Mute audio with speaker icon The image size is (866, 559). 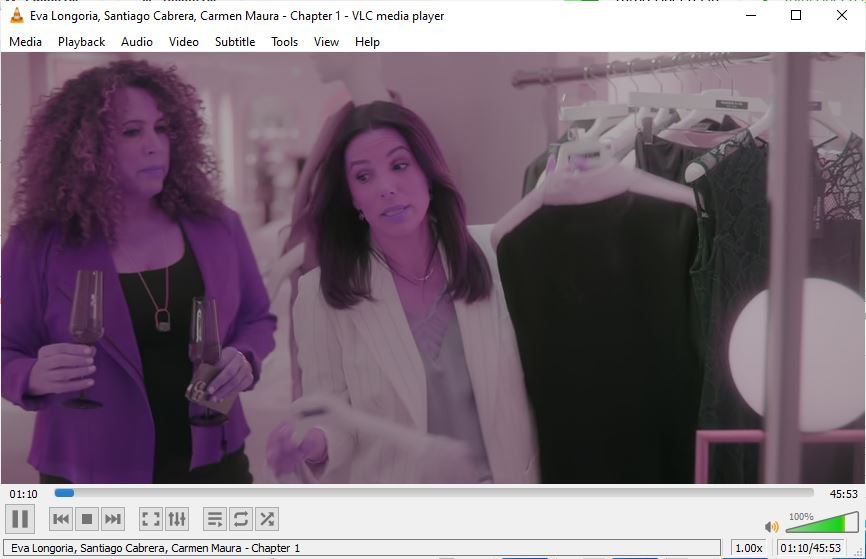click(772, 526)
